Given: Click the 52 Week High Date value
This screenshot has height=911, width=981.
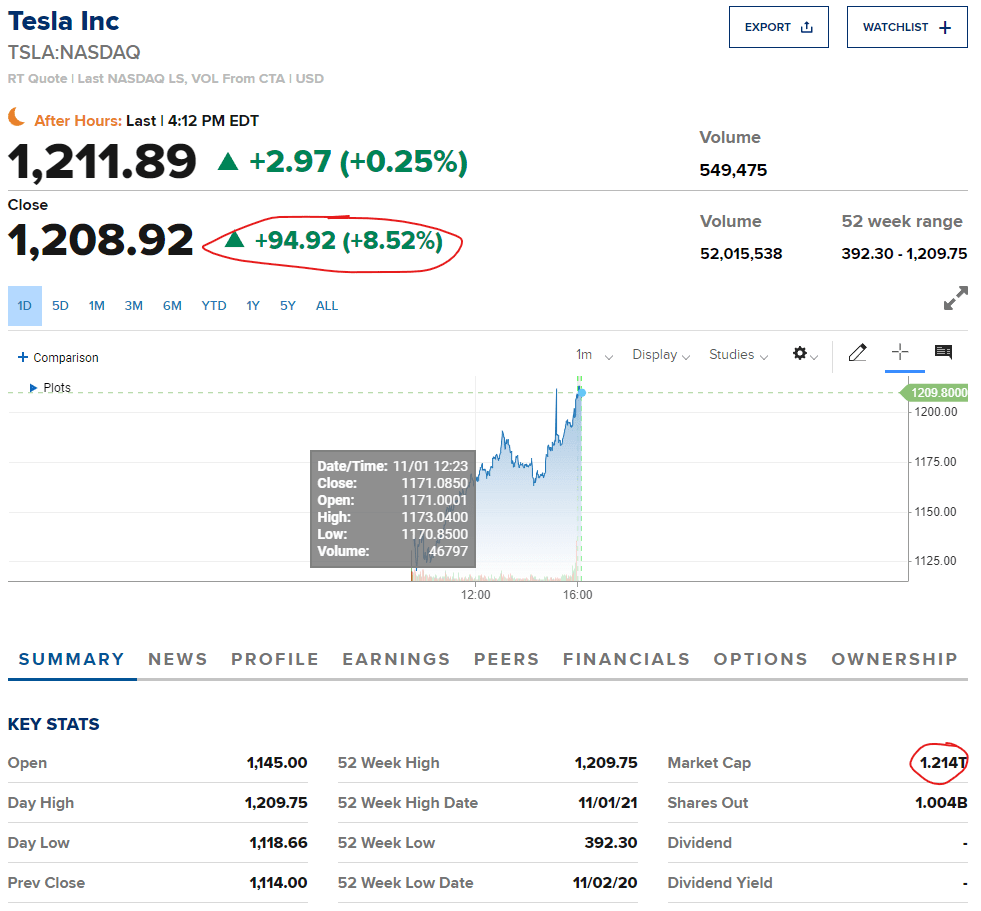Looking at the screenshot, I should tap(607, 803).
